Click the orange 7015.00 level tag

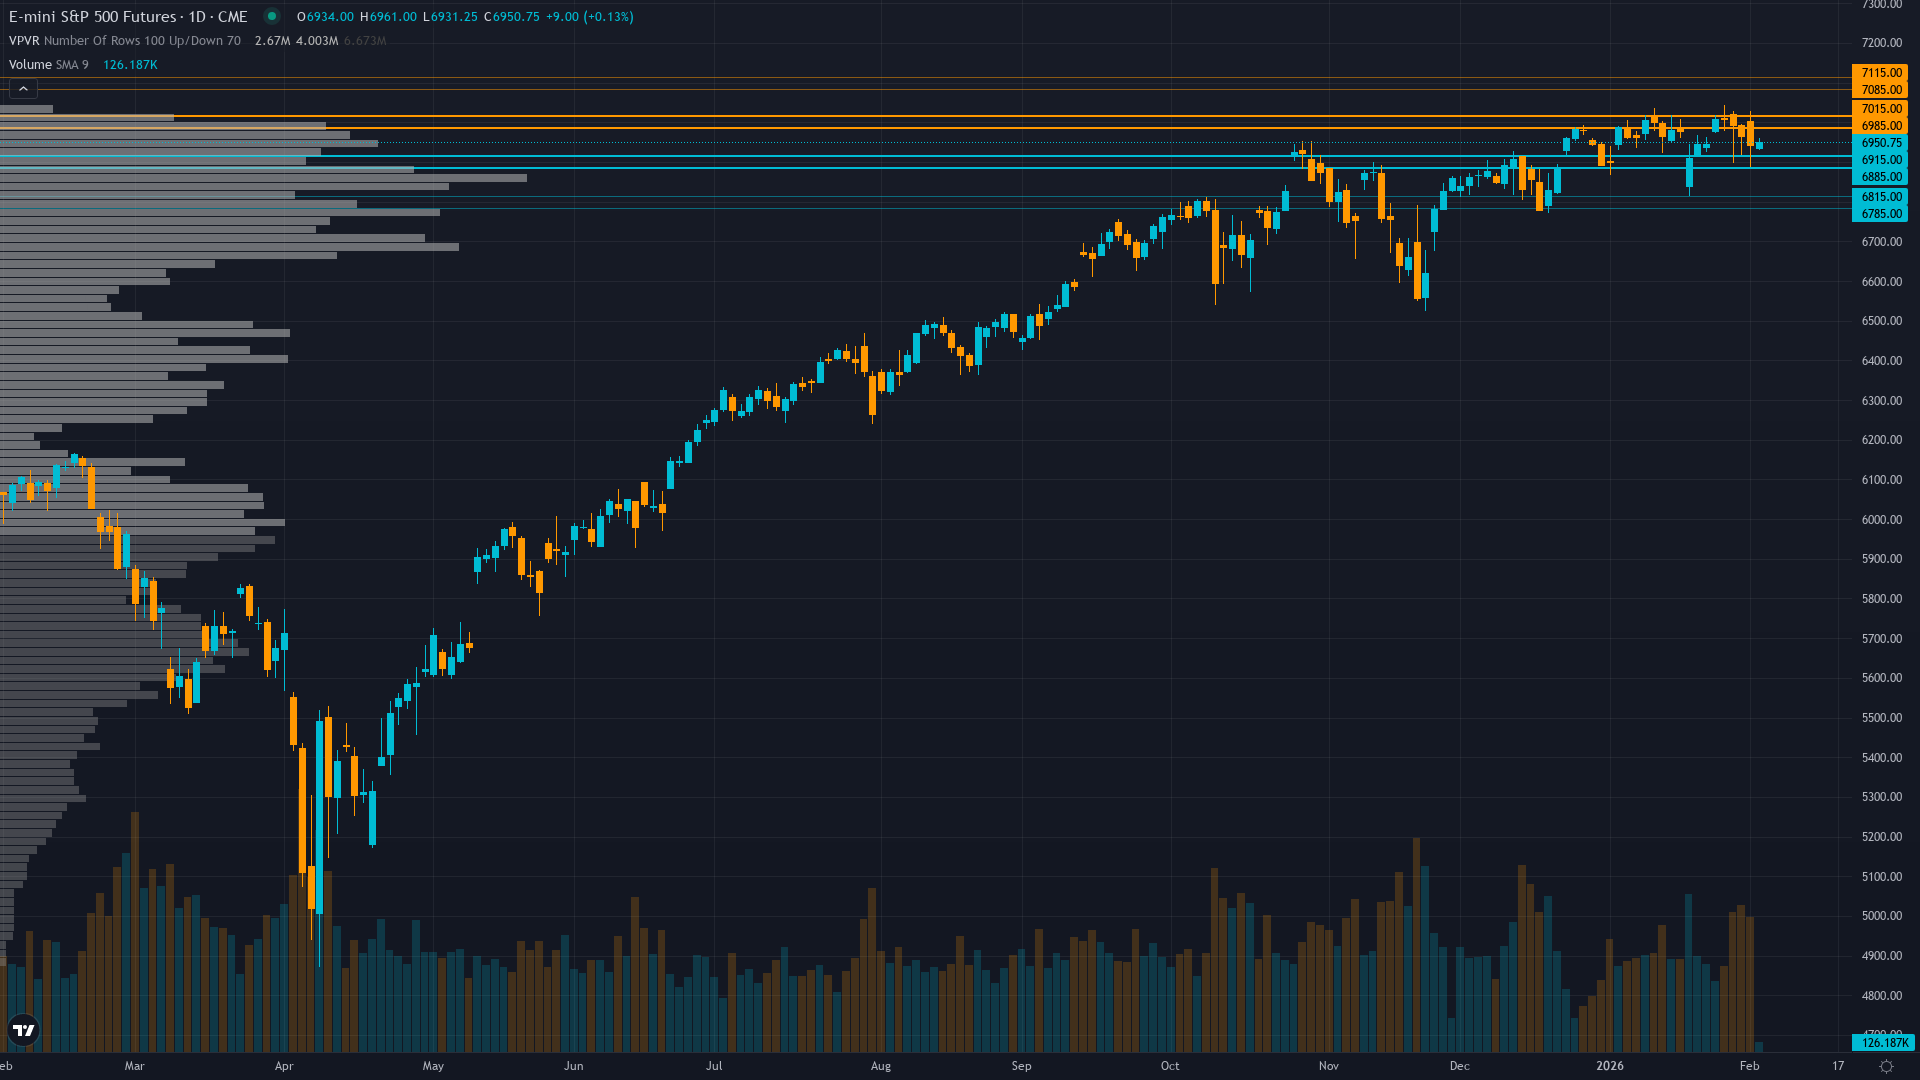click(1880, 109)
